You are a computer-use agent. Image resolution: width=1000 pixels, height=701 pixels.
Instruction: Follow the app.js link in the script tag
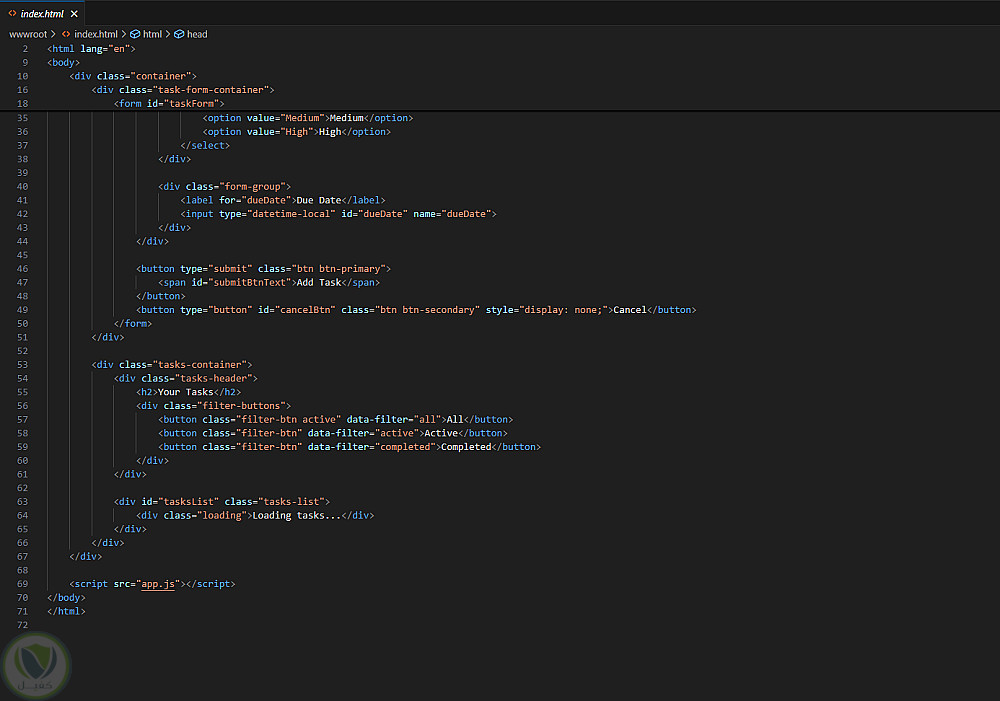coord(159,584)
